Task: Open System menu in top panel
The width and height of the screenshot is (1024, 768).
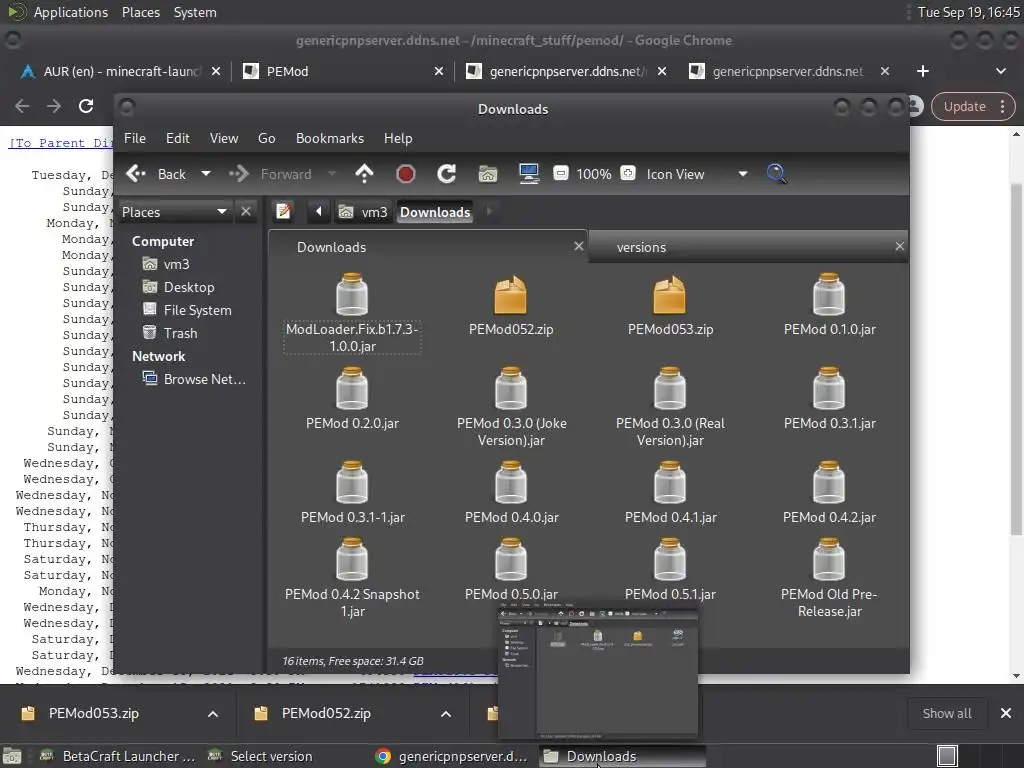Action: (x=195, y=12)
